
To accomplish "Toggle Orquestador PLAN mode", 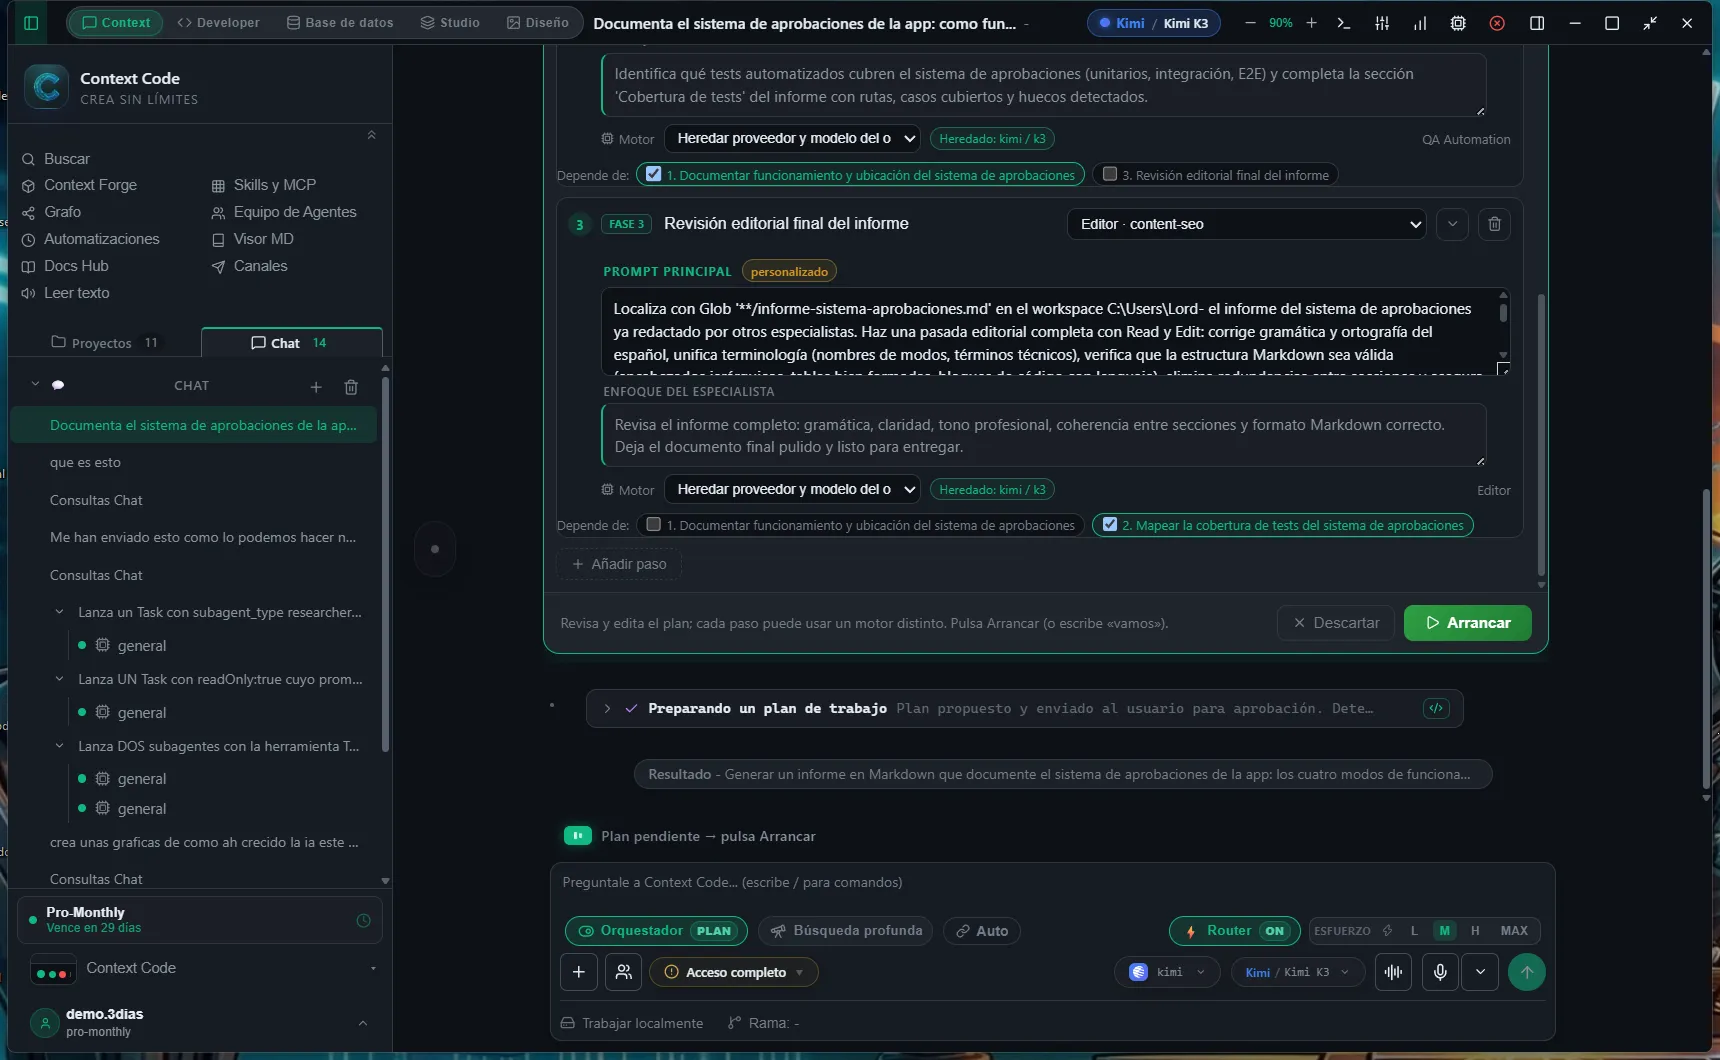I will [656, 931].
